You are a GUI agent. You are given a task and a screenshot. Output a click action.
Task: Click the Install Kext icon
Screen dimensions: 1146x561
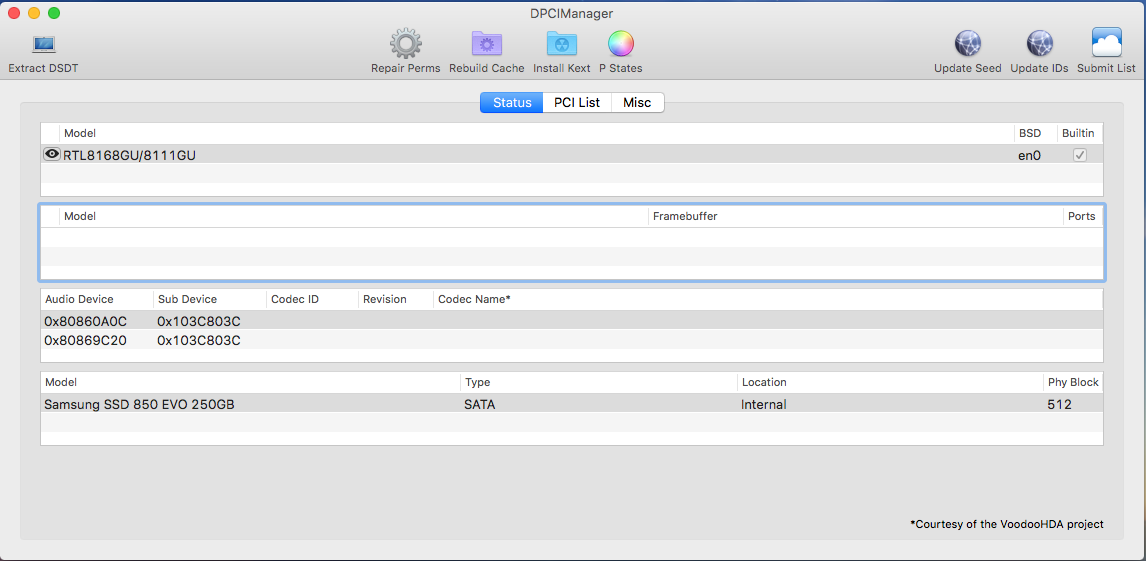[561, 44]
